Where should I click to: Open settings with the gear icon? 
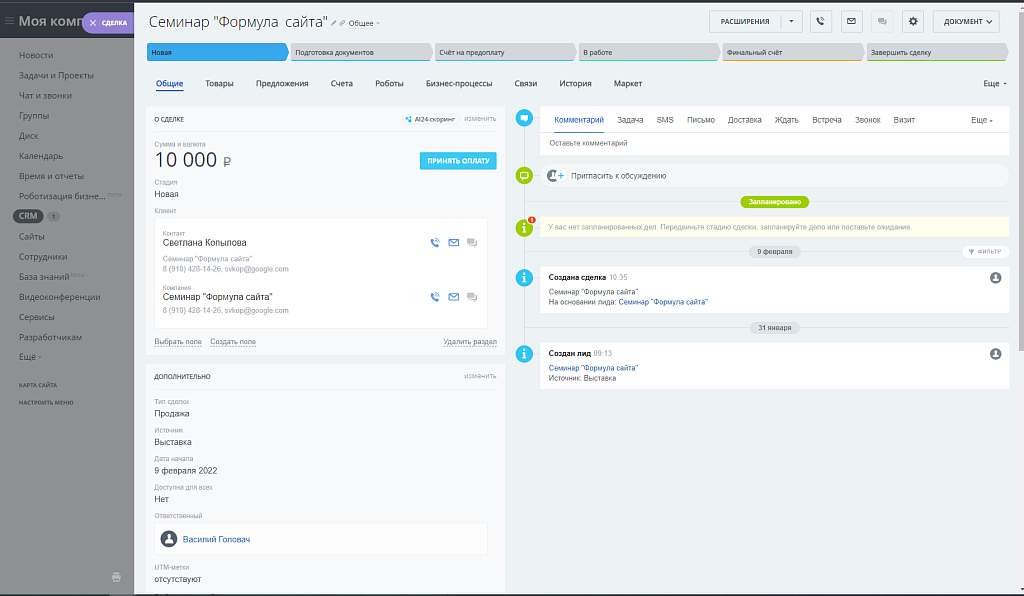[912, 21]
